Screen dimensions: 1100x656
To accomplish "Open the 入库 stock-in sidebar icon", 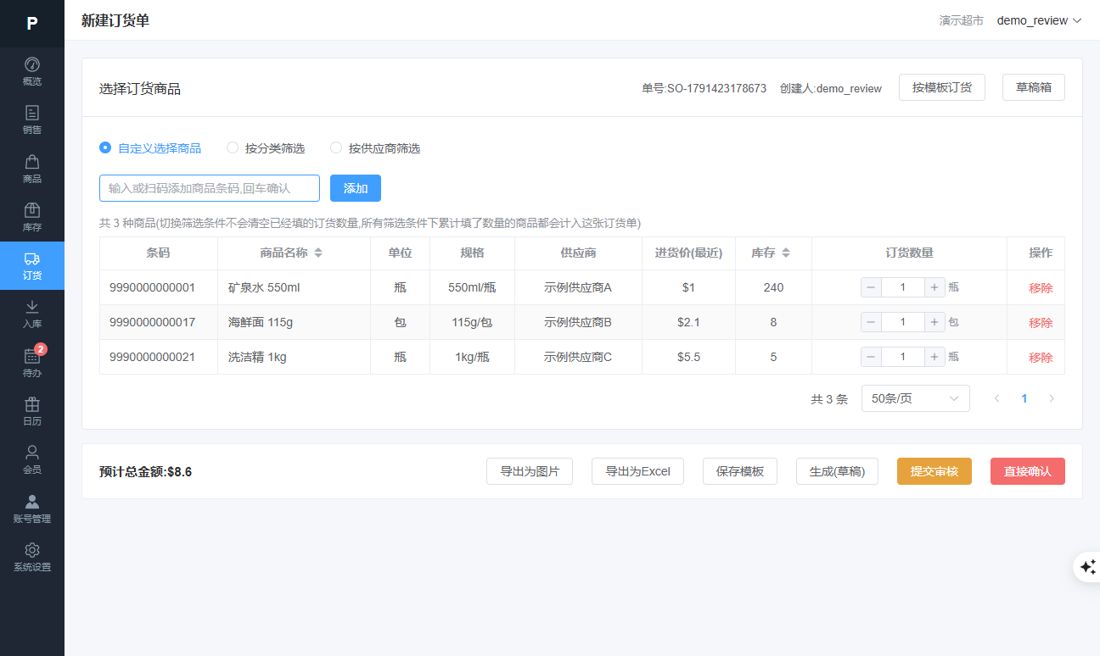I will click(x=32, y=314).
